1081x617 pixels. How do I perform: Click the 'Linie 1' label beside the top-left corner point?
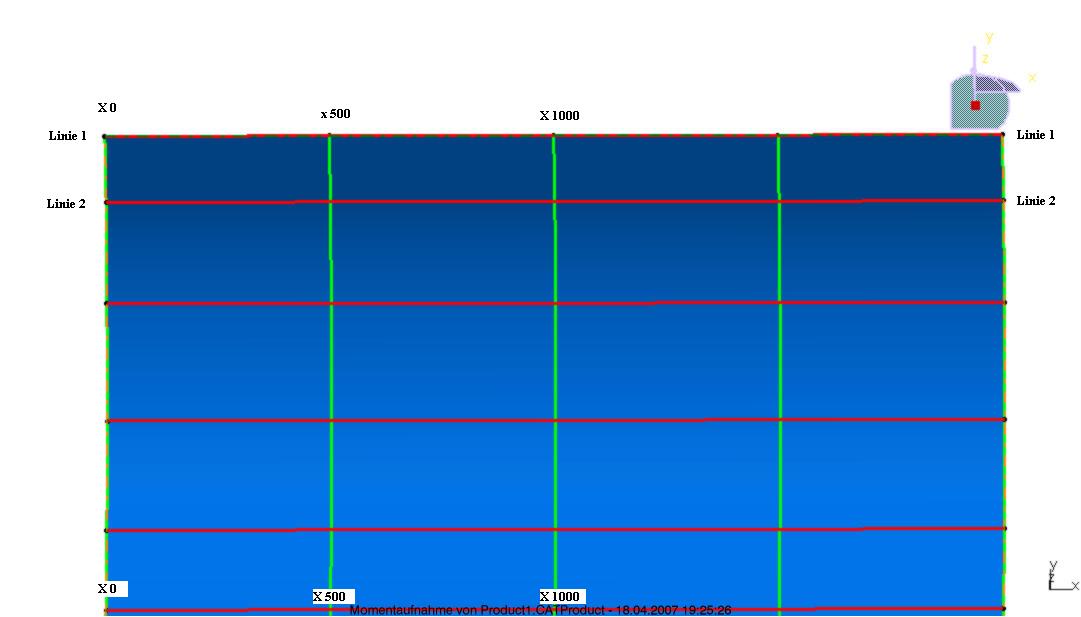pyautogui.click(x=68, y=136)
